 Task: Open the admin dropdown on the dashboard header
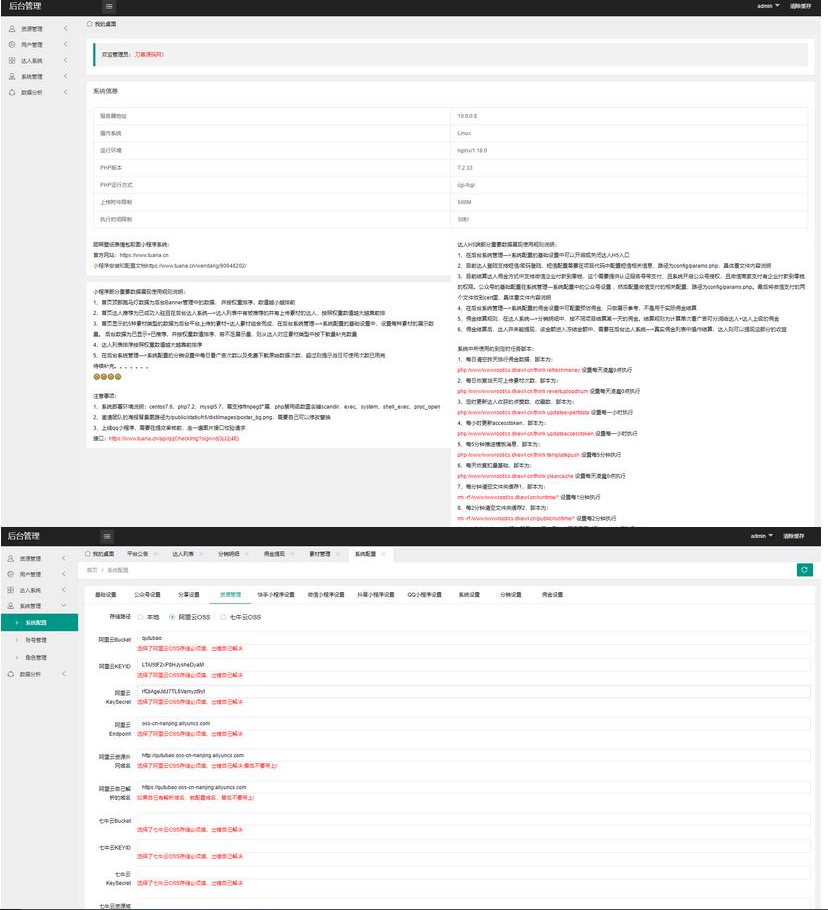pyautogui.click(x=768, y=6)
